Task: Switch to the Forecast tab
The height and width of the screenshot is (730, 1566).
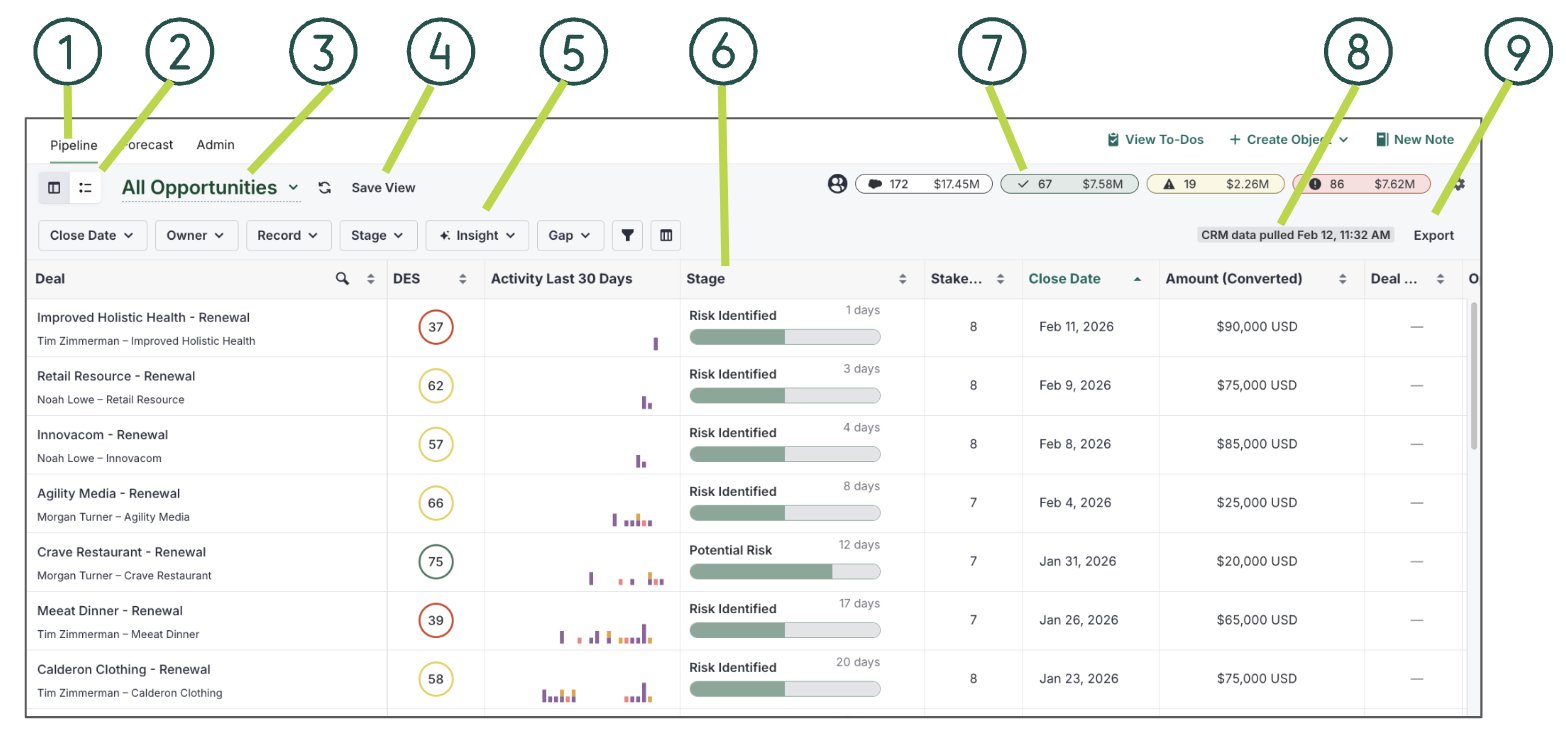Action: (146, 145)
